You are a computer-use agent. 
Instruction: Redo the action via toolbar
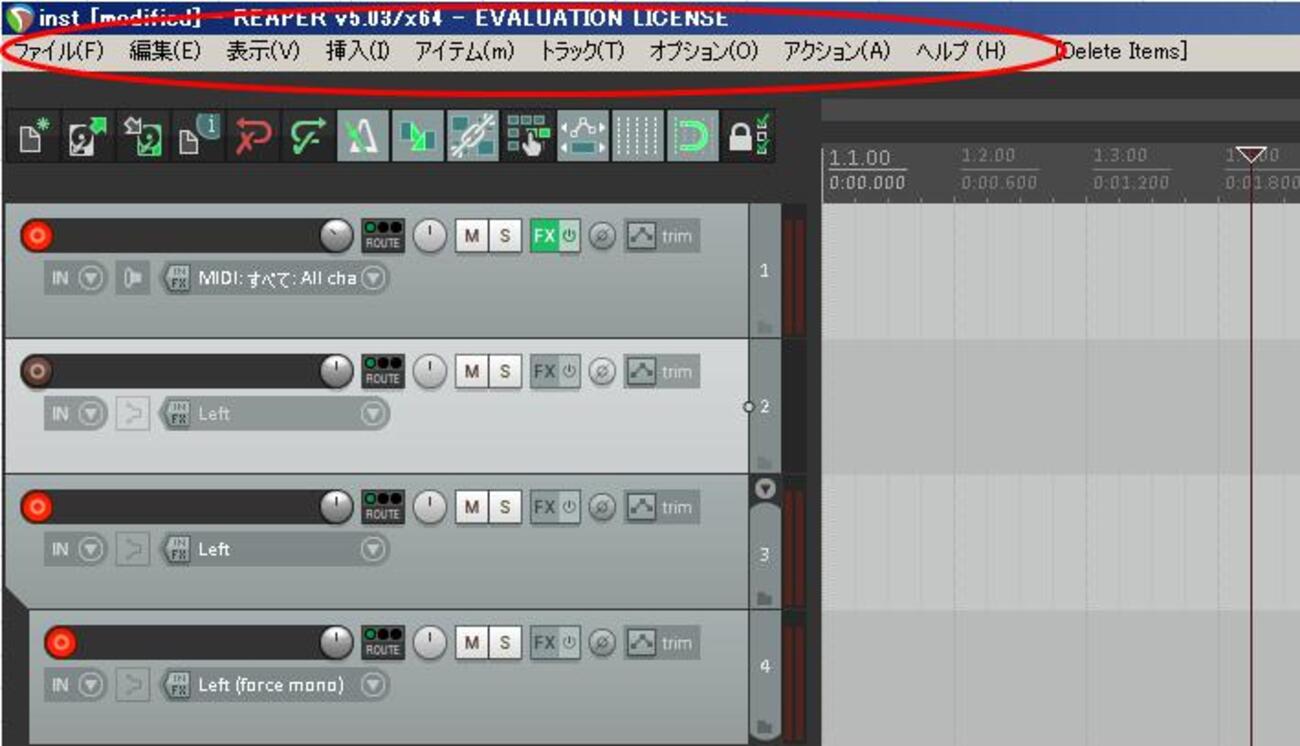(x=308, y=138)
